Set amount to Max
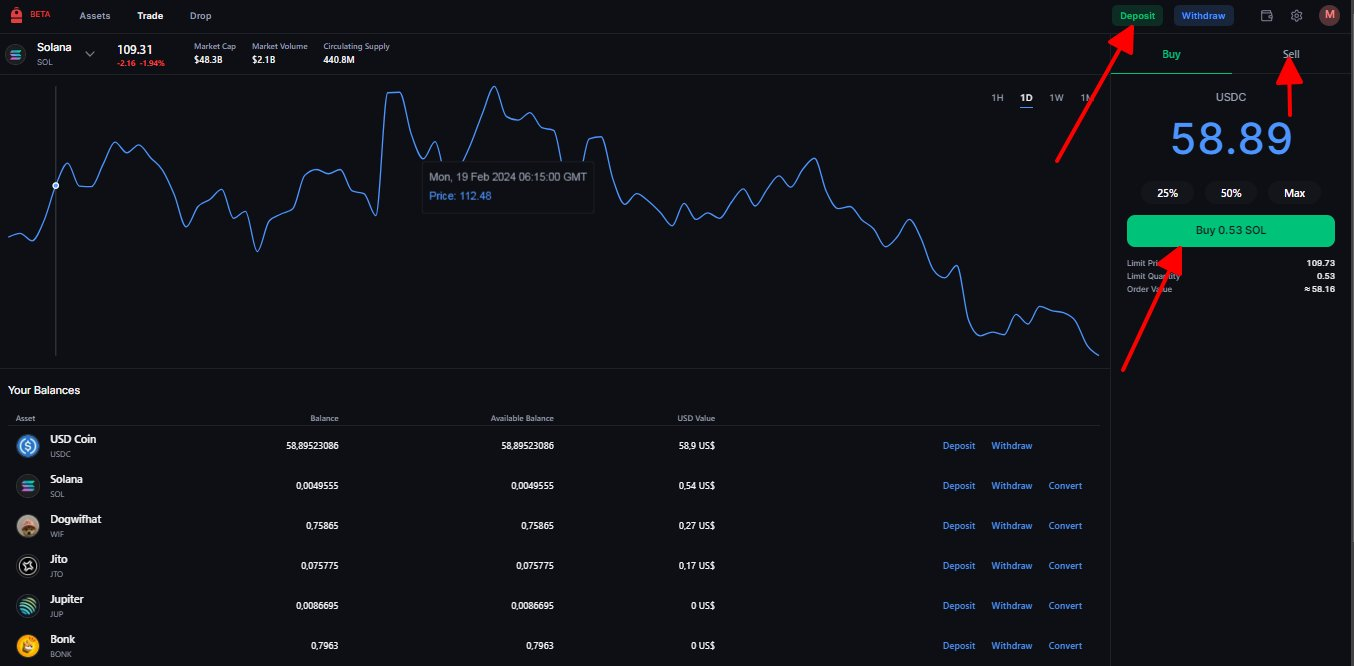1354x666 pixels. pyautogui.click(x=1294, y=193)
